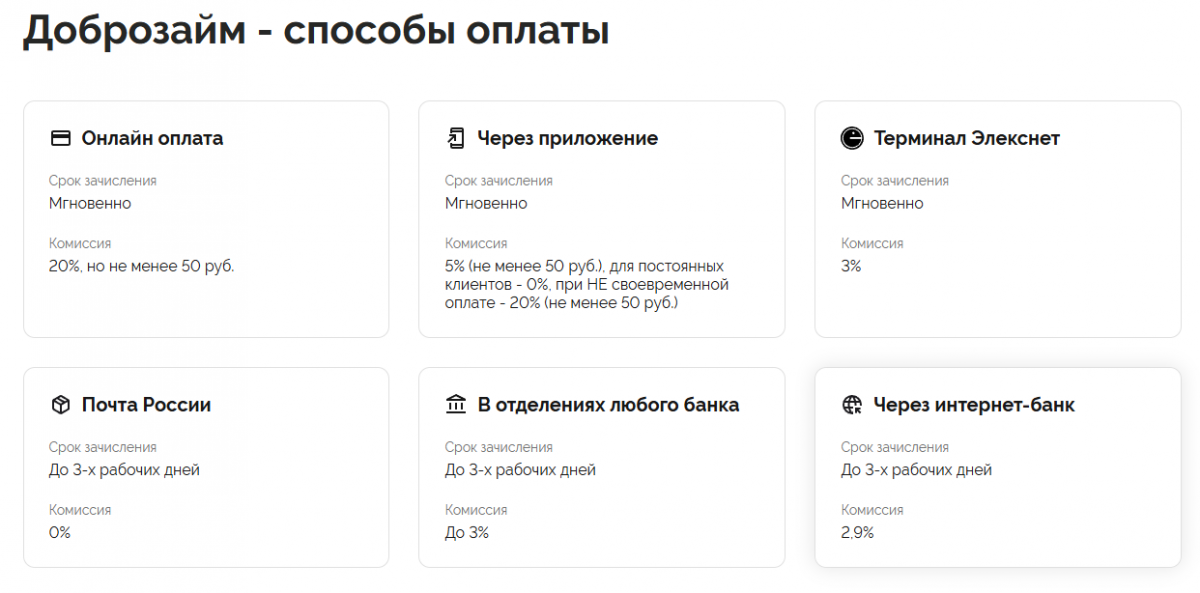Select the Терминал Элекснет heading

(x=966, y=138)
